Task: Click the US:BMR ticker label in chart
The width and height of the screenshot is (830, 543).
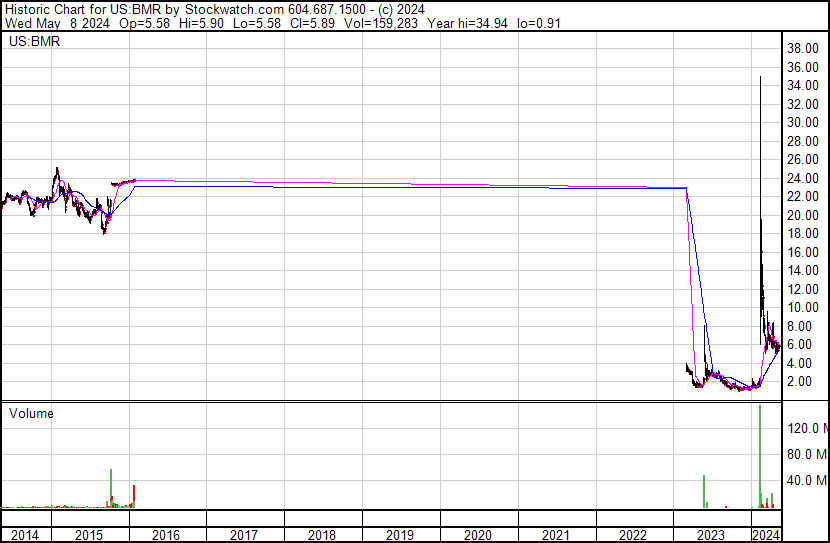Action: coord(35,43)
